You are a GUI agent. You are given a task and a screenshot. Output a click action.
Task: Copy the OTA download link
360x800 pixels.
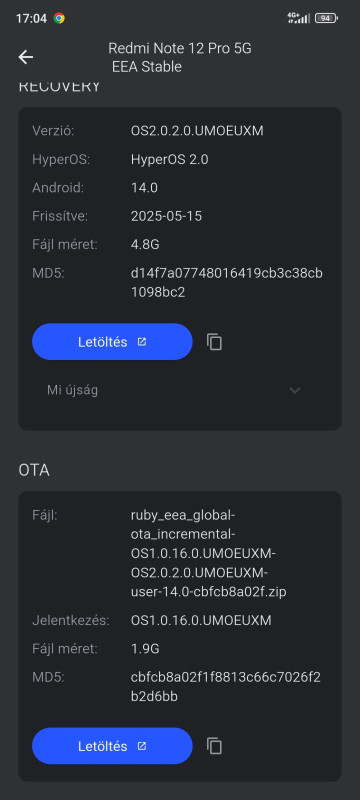215,746
